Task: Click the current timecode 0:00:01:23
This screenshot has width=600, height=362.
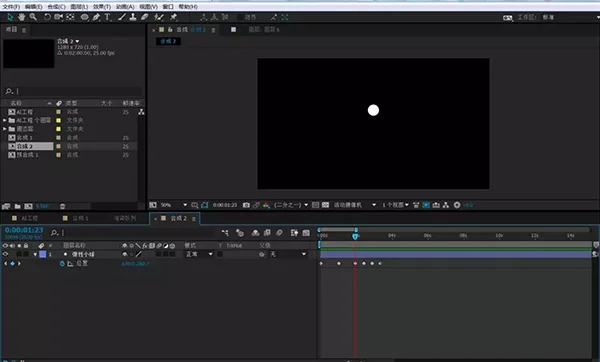Action: pos(24,230)
